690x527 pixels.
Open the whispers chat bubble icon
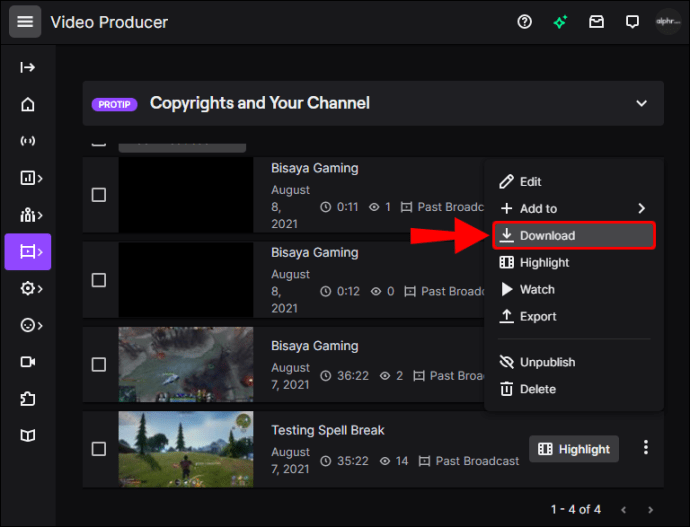click(x=632, y=22)
